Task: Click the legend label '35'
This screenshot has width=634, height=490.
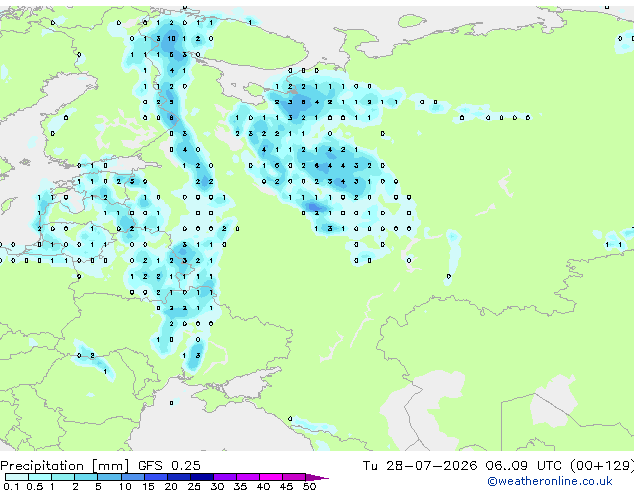Action: pyautogui.click(x=240, y=486)
